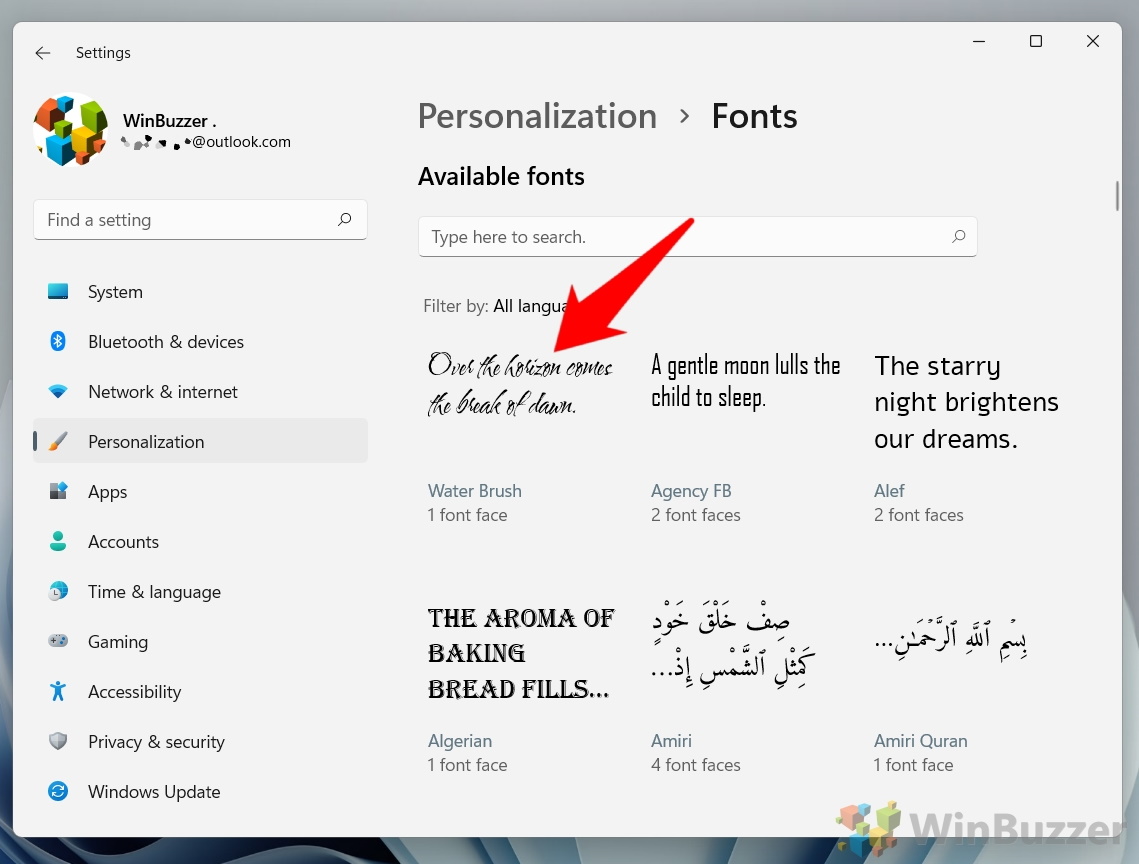The image size is (1139, 864).
Task: Go to Apps settings
Action: [x=107, y=491]
